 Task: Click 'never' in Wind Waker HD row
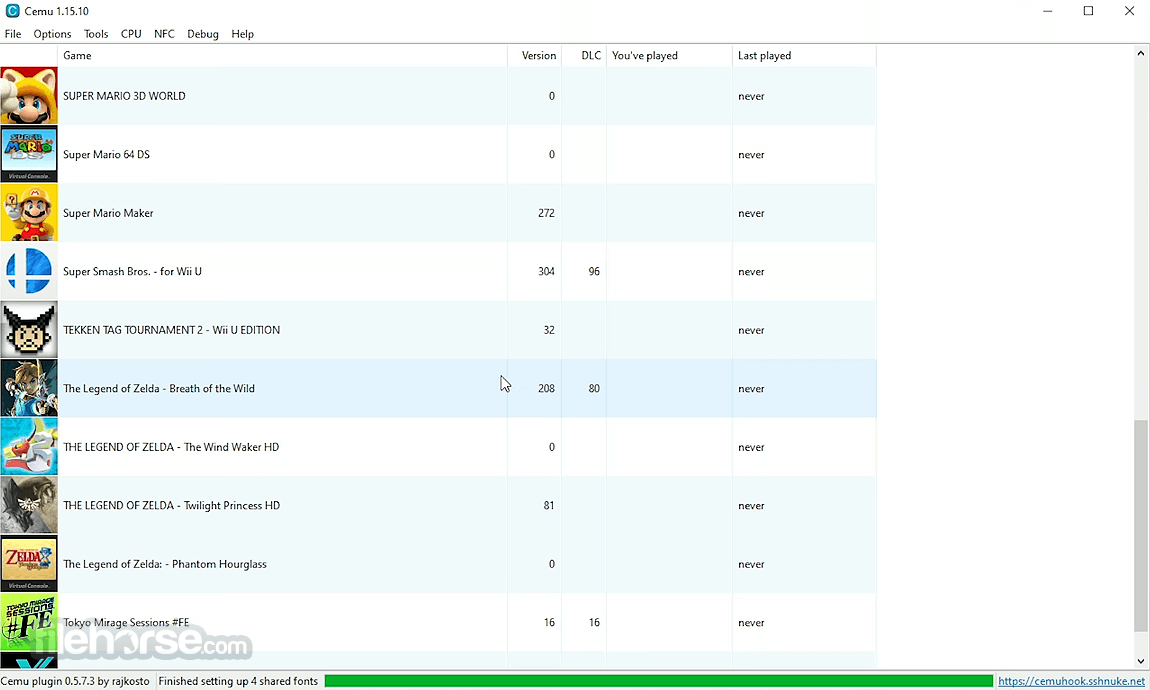coord(751,447)
